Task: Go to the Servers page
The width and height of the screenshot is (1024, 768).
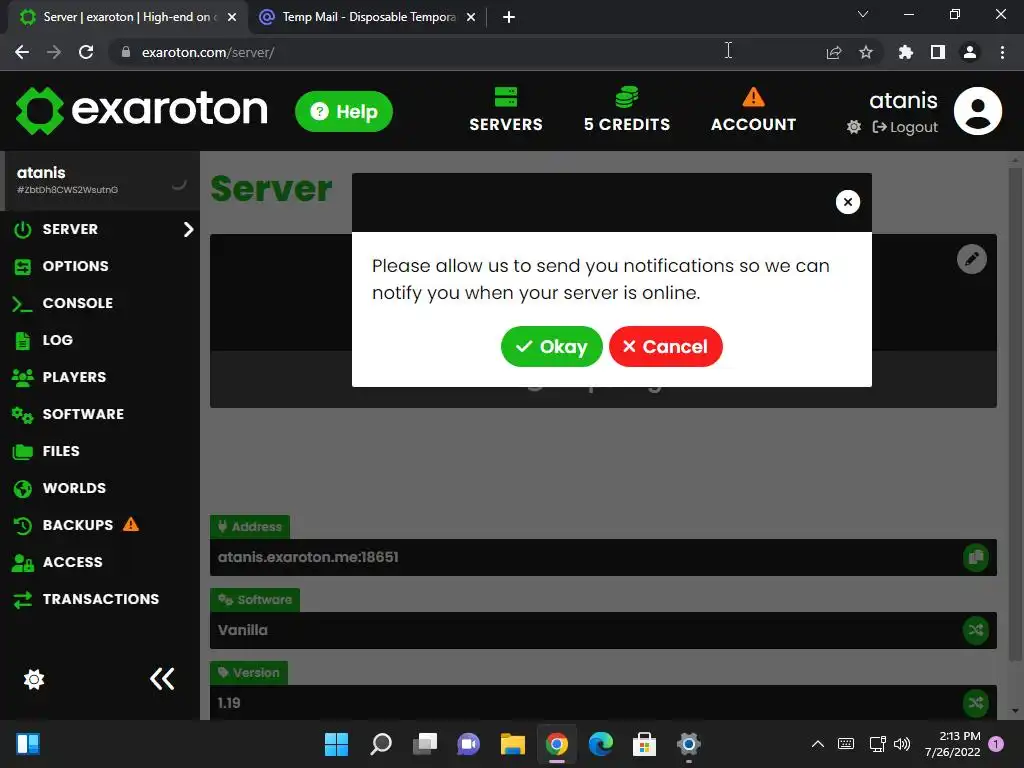Action: click(505, 109)
